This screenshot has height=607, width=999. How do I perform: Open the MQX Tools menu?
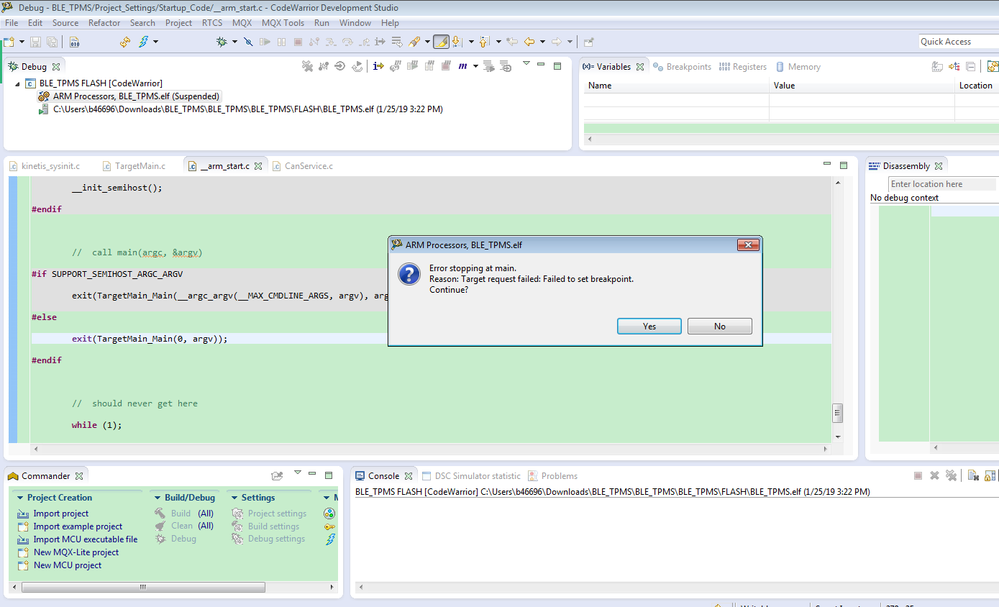click(x=283, y=23)
